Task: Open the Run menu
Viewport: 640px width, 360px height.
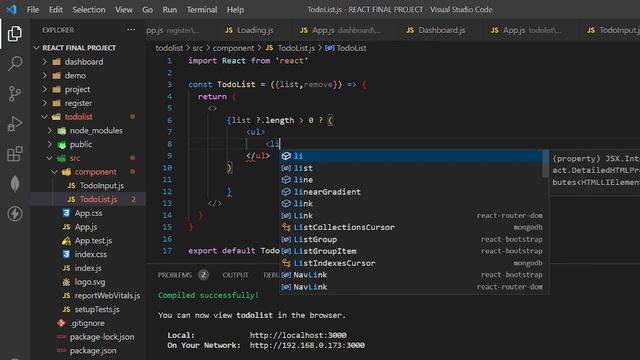Action: click(169, 9)
